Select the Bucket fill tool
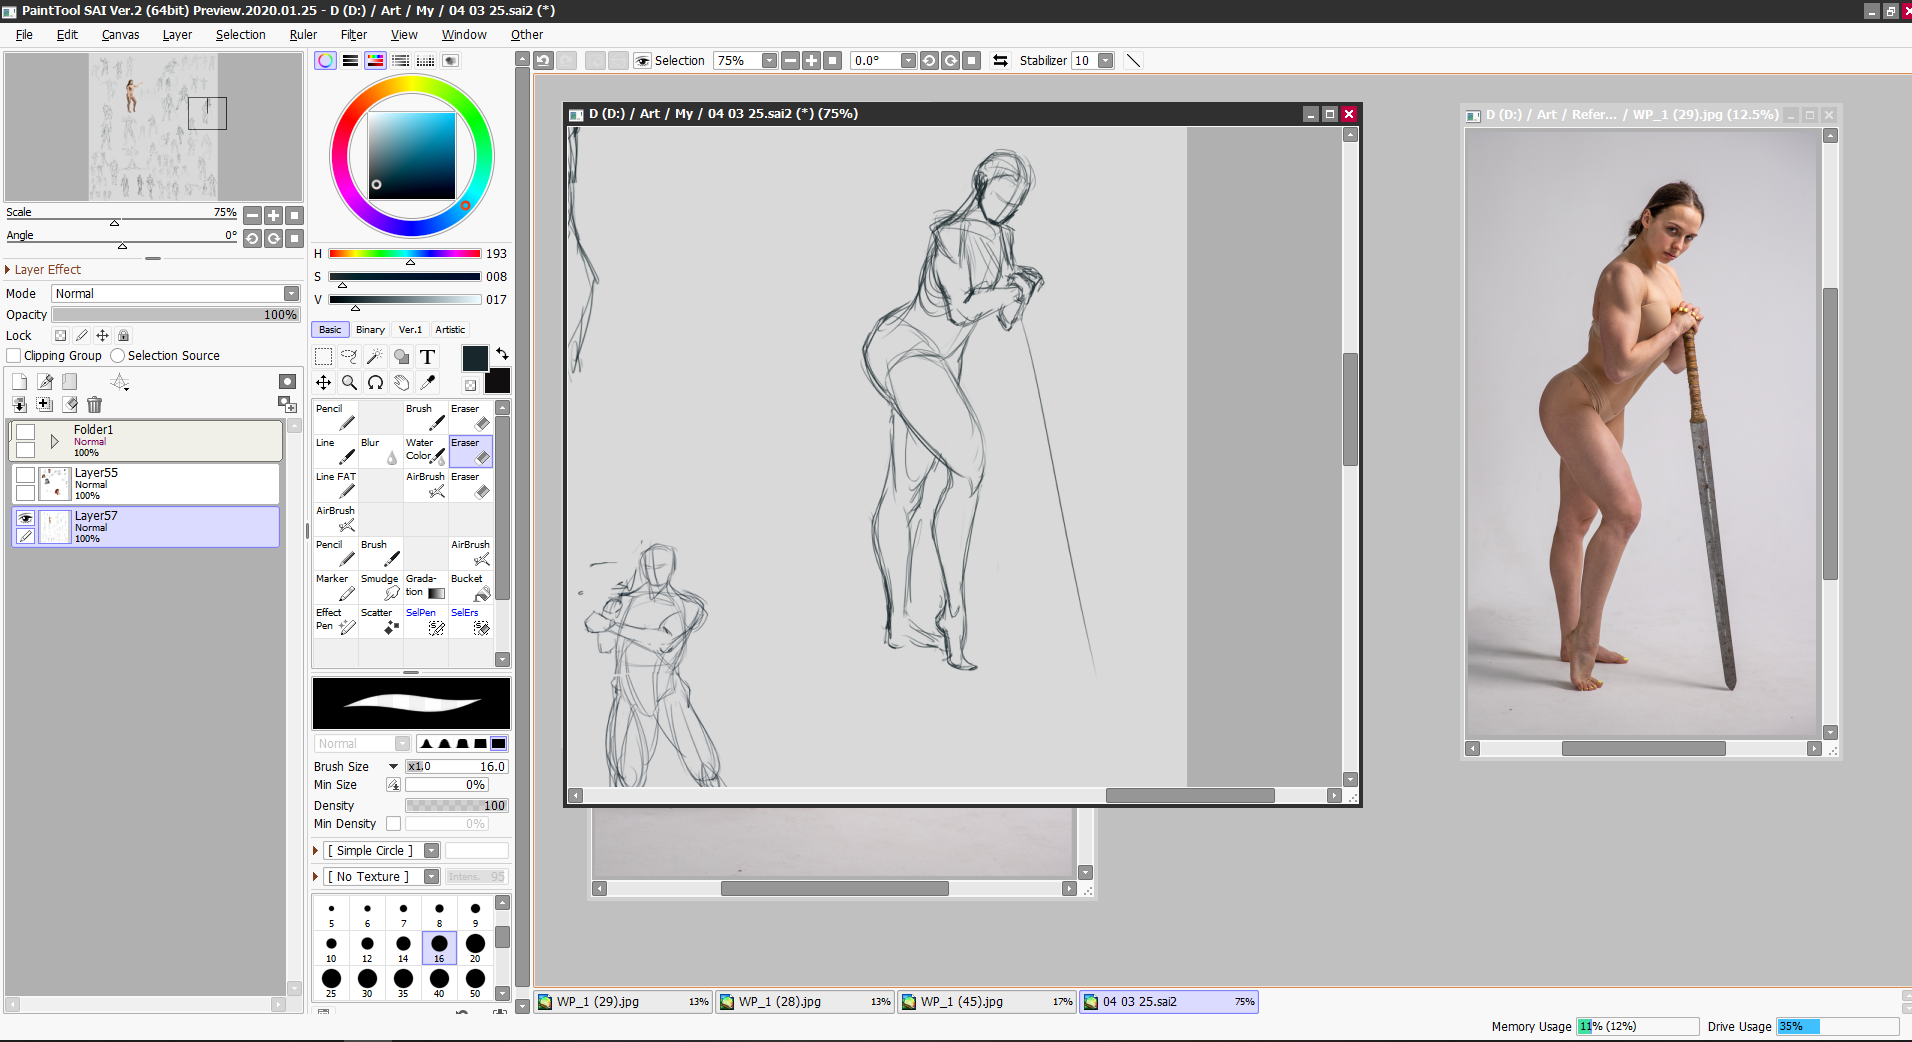 [471, 587]
